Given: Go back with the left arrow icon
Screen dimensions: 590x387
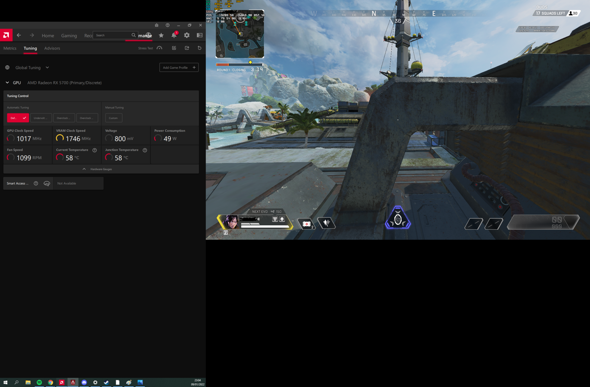Looking at the screenshot, I should (x=19, y=35).
